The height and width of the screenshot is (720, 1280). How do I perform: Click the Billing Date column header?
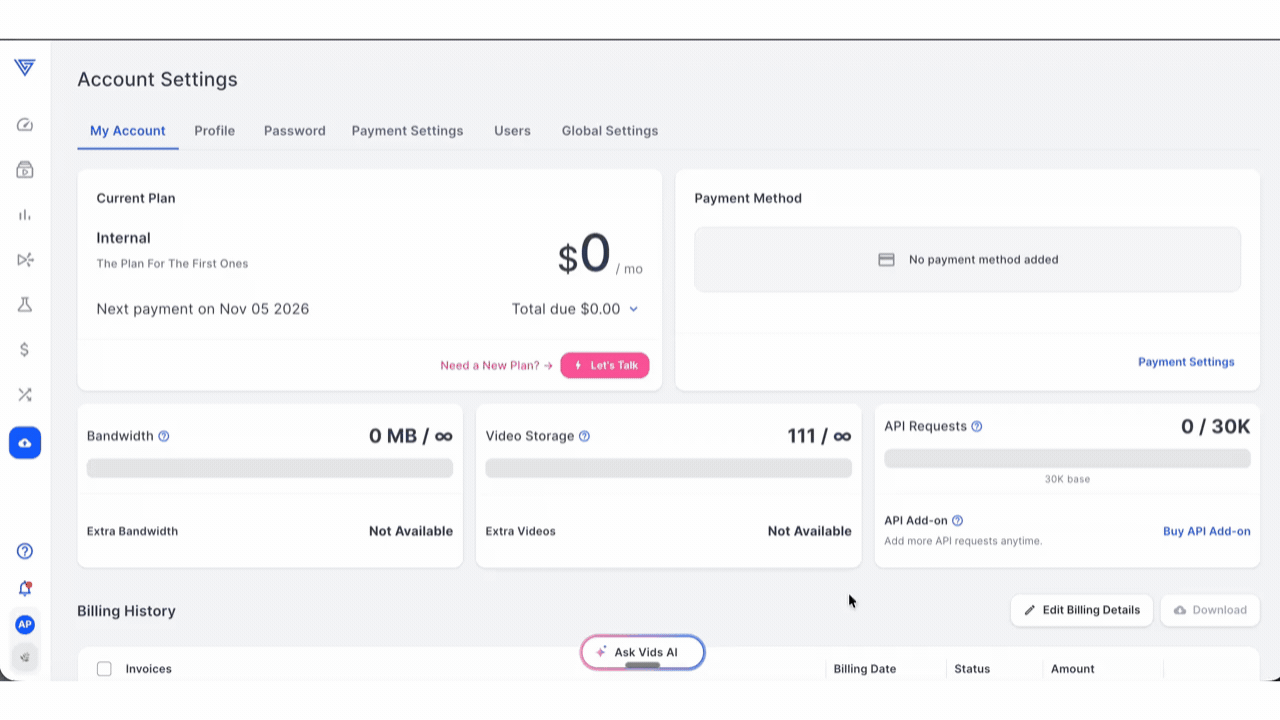coord(865,669)
